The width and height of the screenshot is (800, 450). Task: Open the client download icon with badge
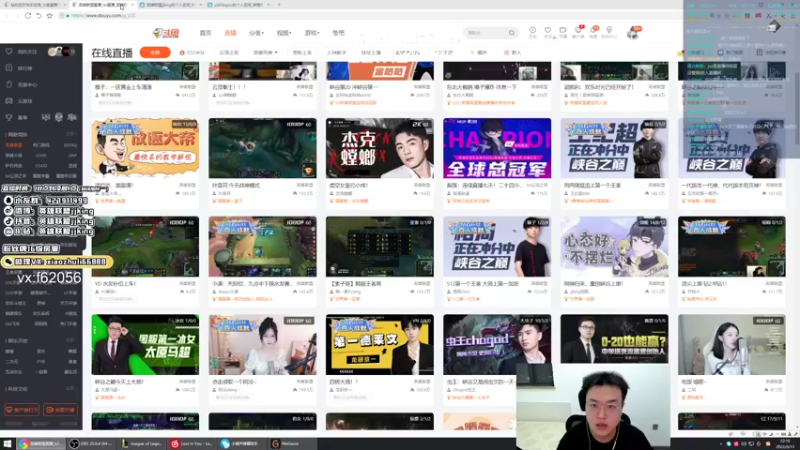pos(578,32)
